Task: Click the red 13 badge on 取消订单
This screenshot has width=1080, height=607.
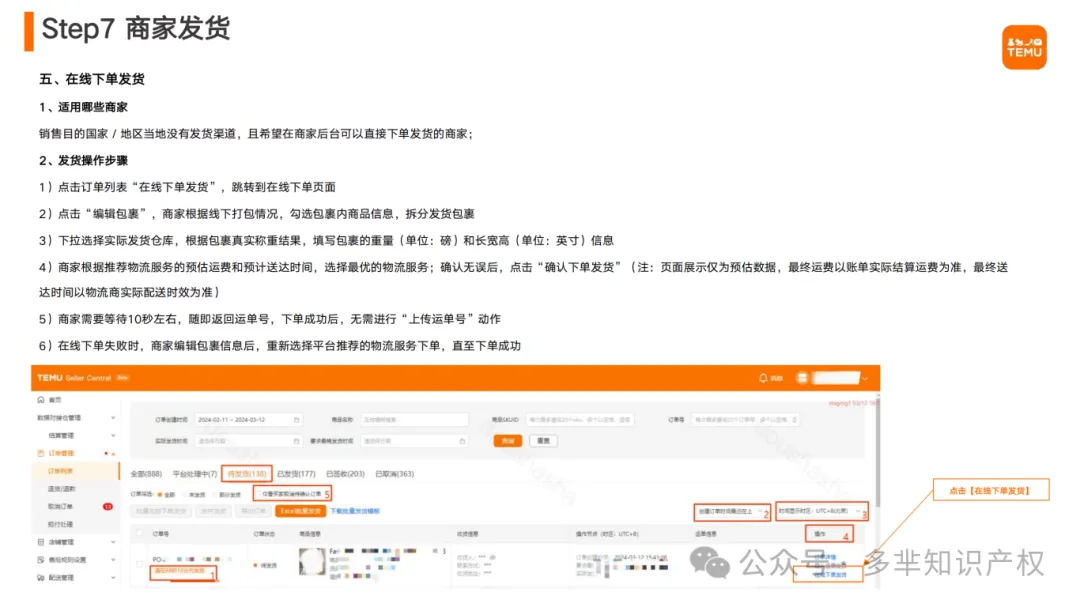Action: click(107, 506)
